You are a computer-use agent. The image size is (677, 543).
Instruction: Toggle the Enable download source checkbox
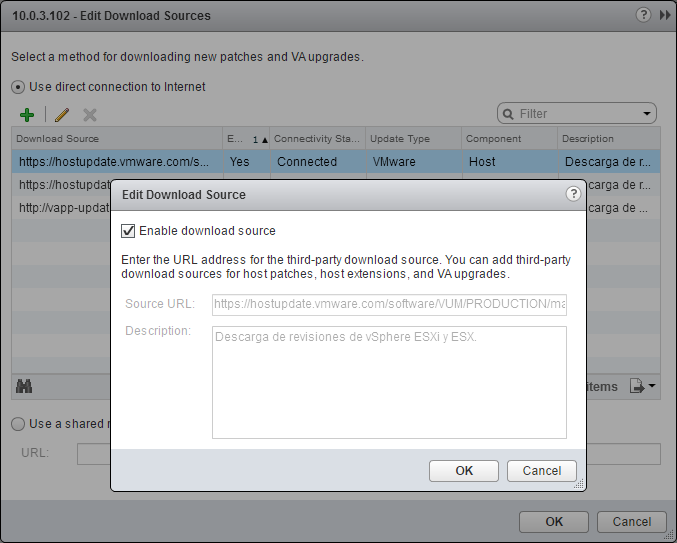tap(128, 231)
